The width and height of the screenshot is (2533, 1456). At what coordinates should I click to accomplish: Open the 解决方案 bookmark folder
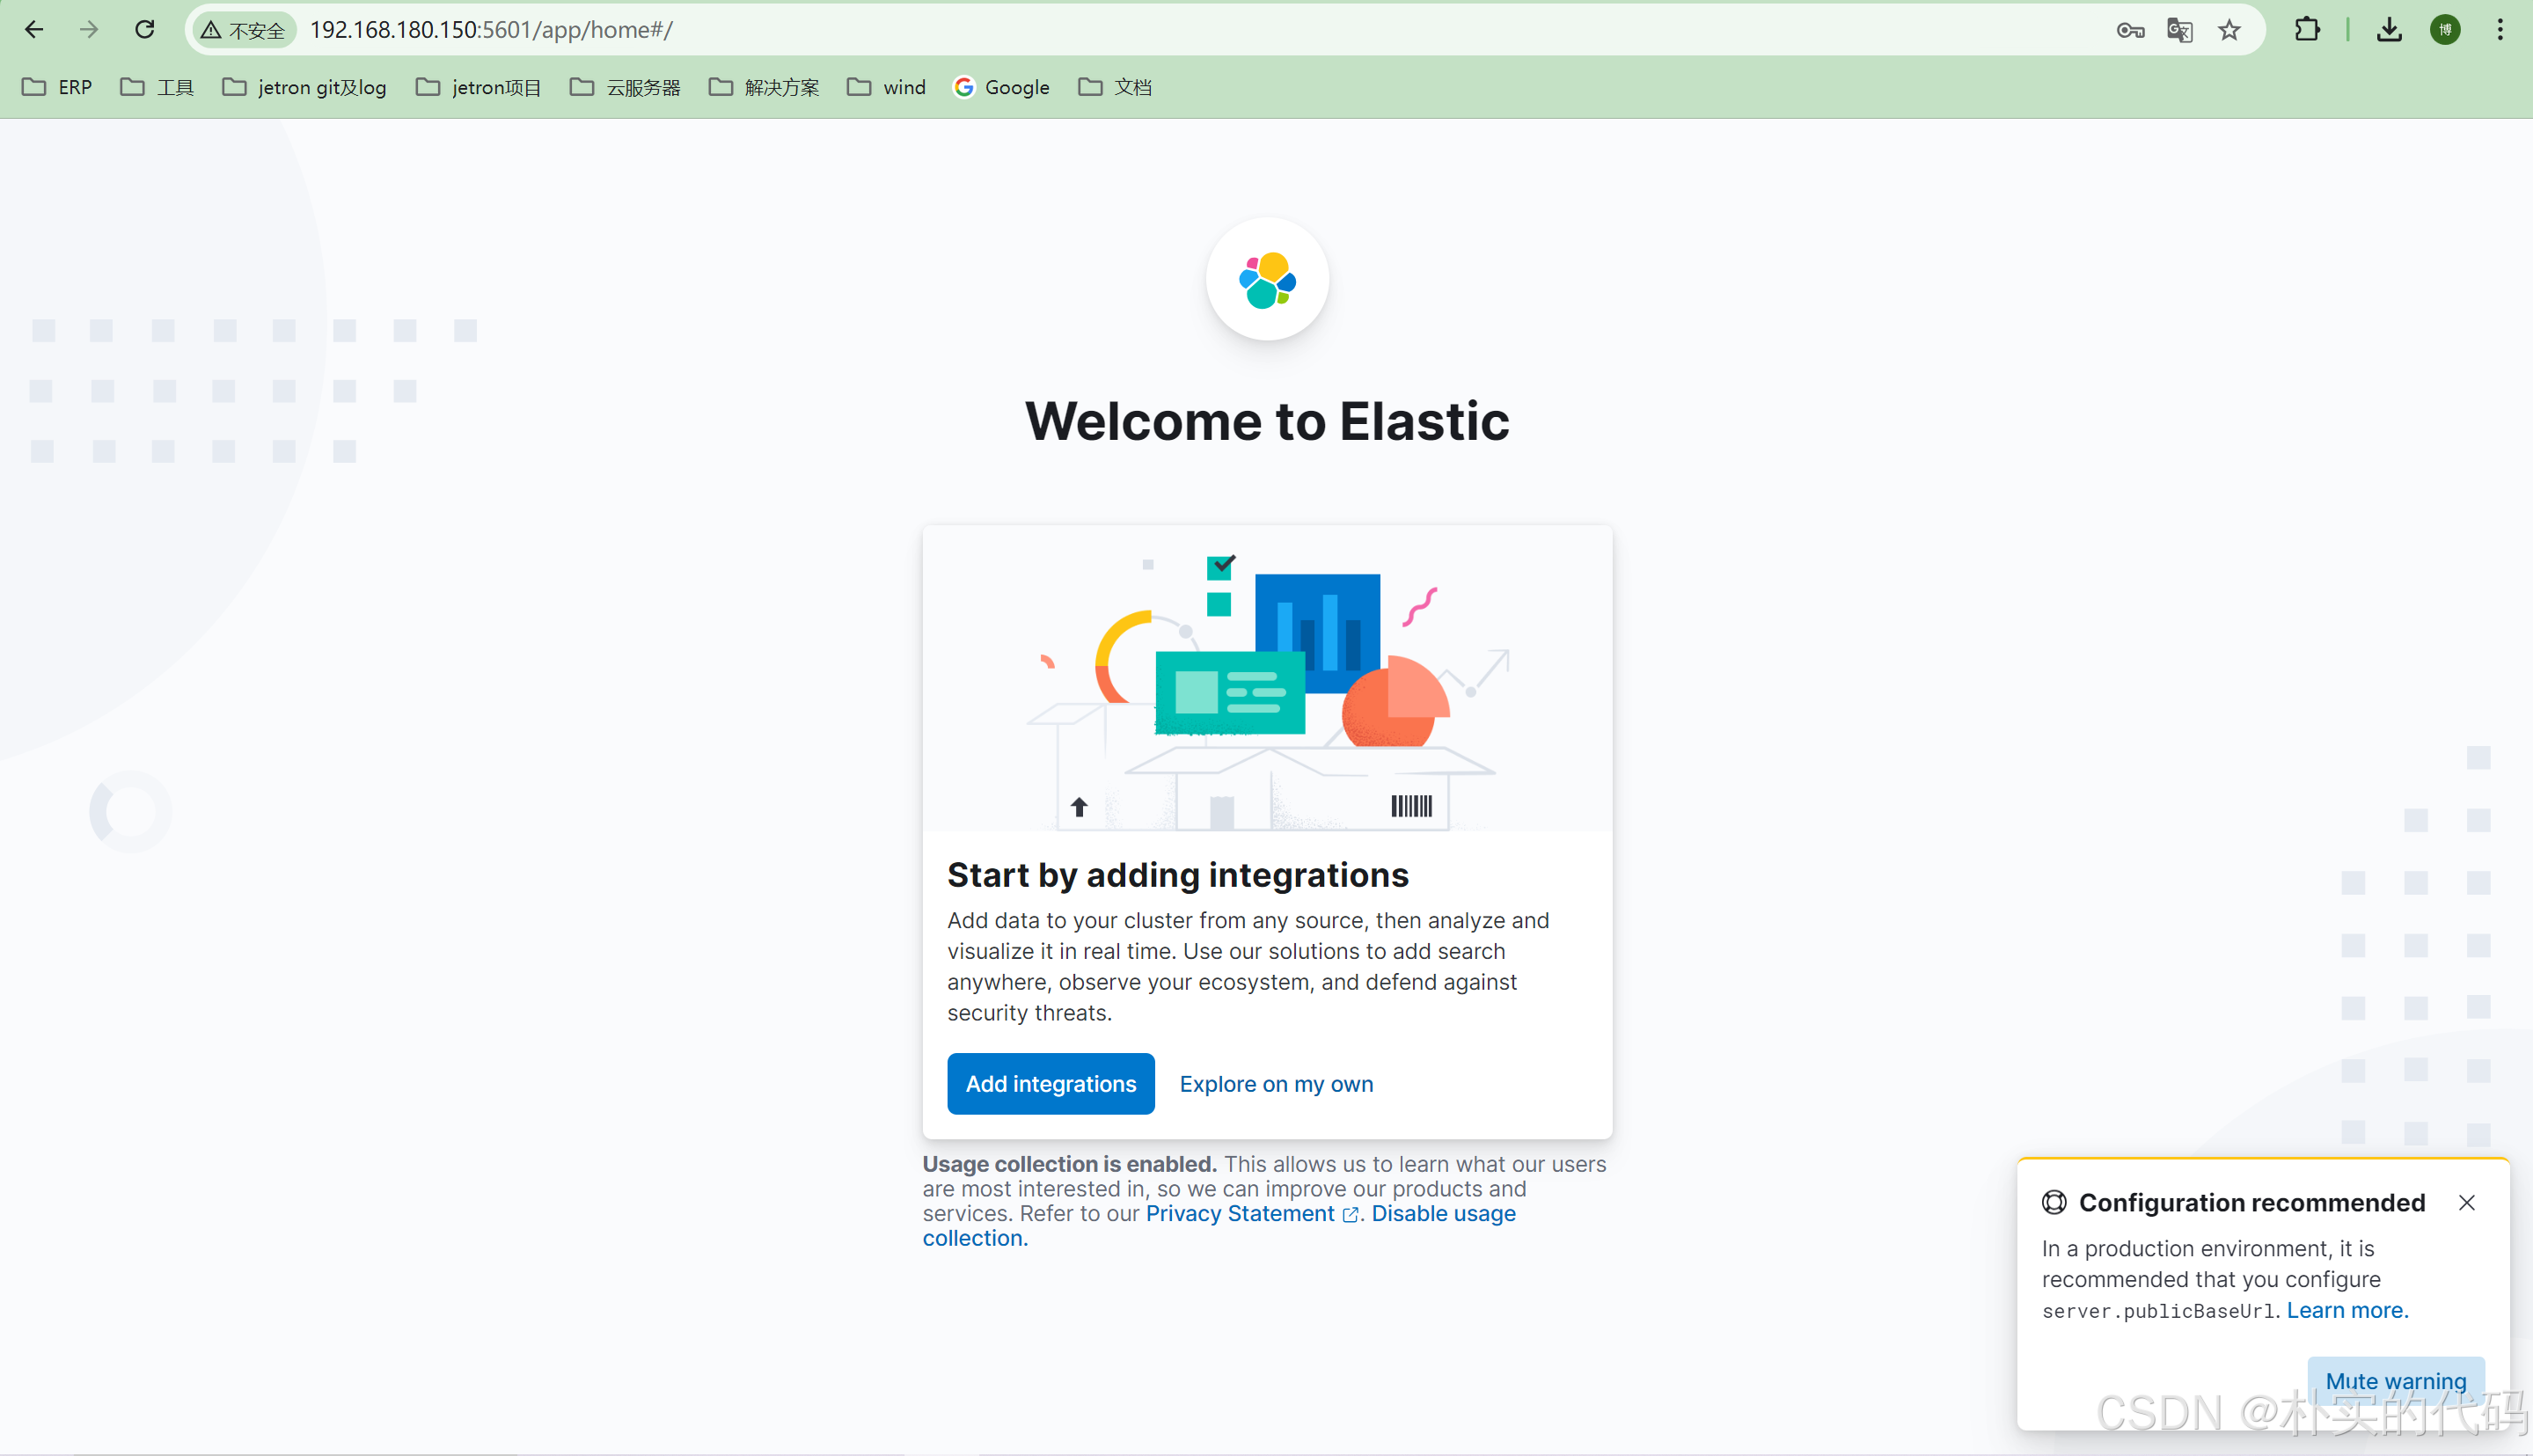(764, 87)
